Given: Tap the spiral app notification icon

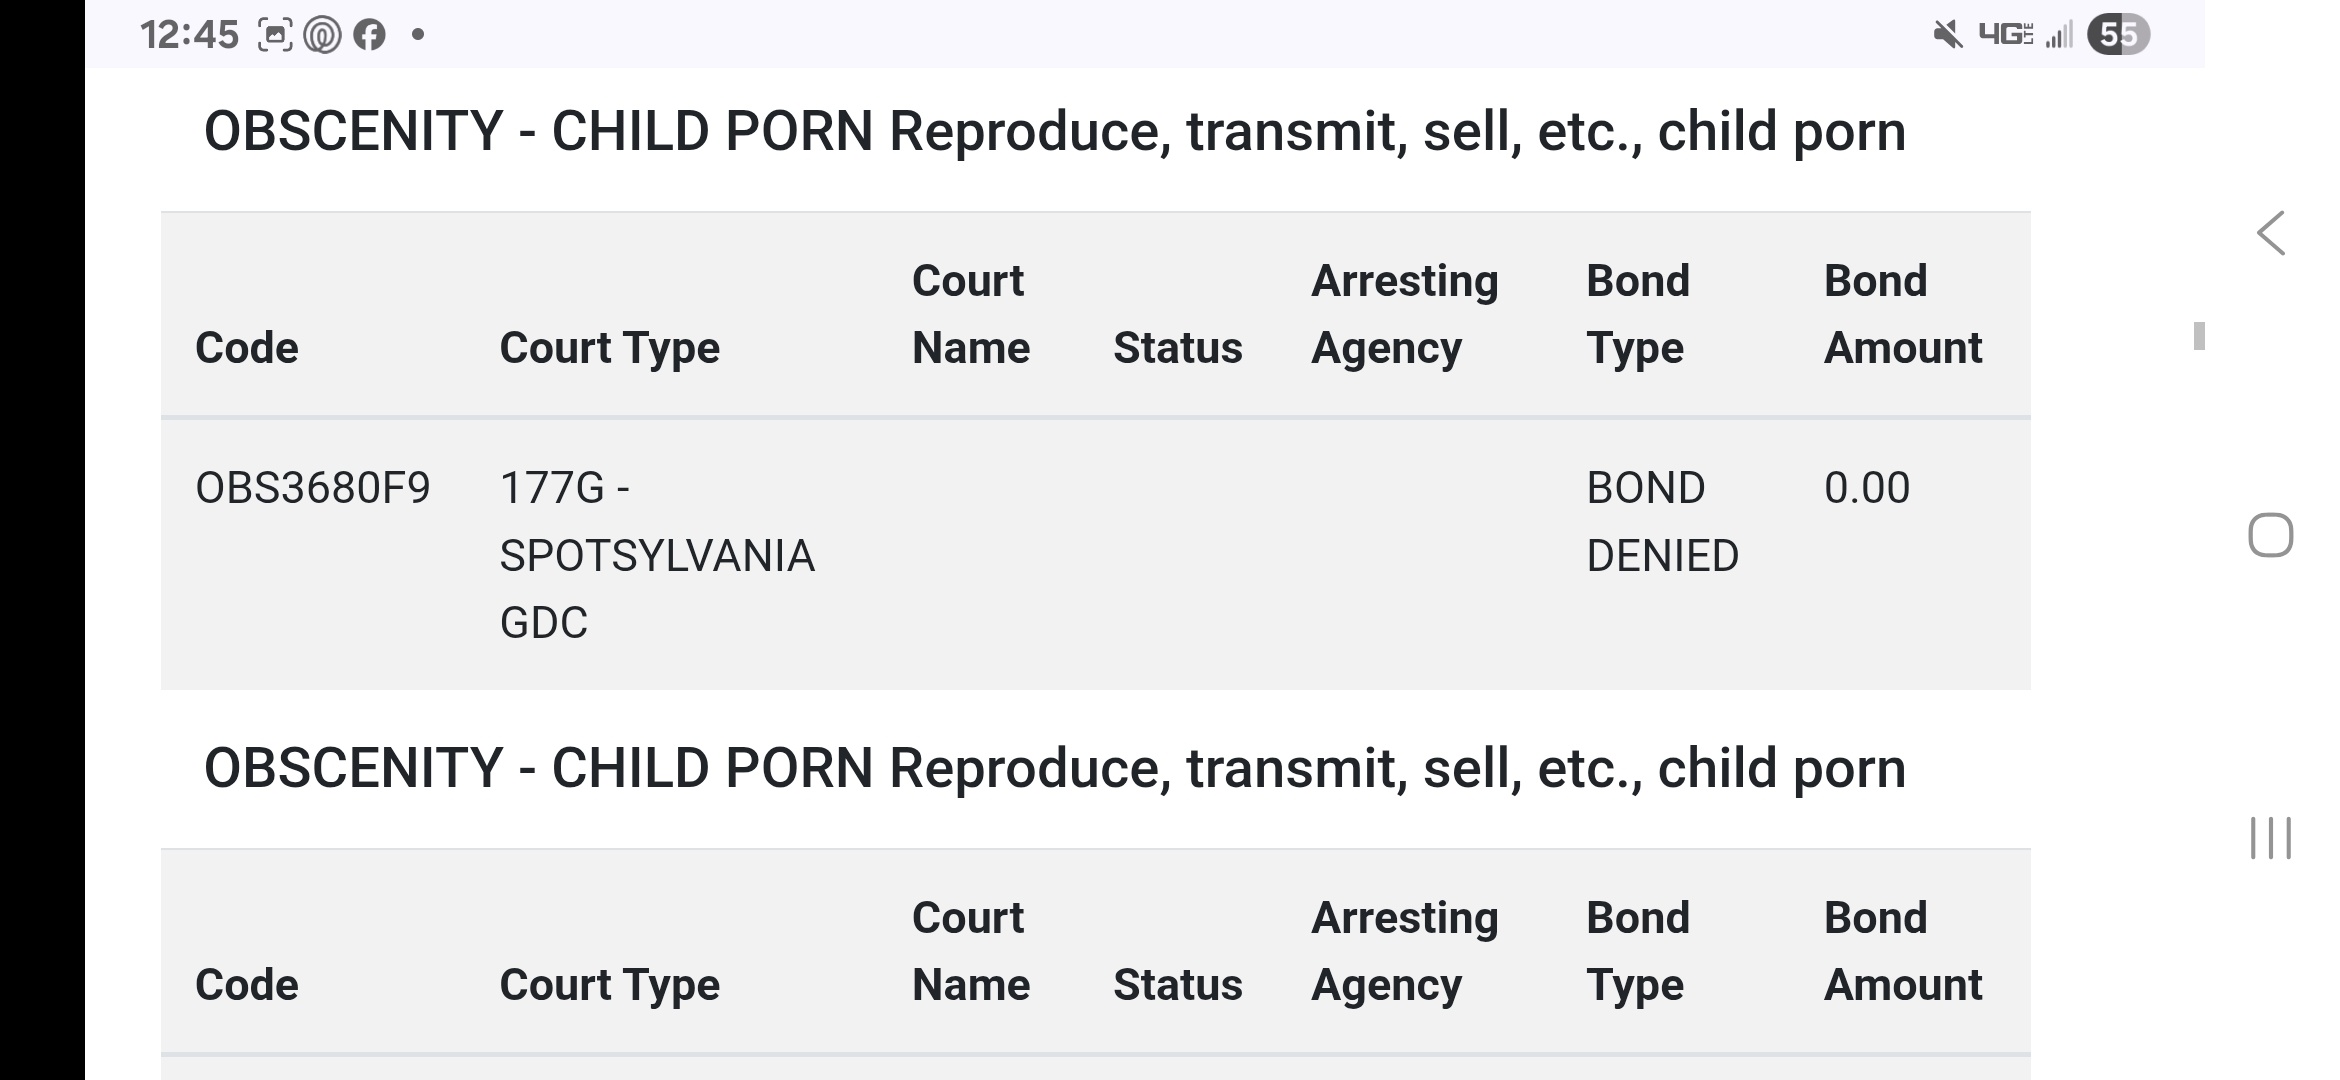Looking at the screenshot, I should (322, 35).
